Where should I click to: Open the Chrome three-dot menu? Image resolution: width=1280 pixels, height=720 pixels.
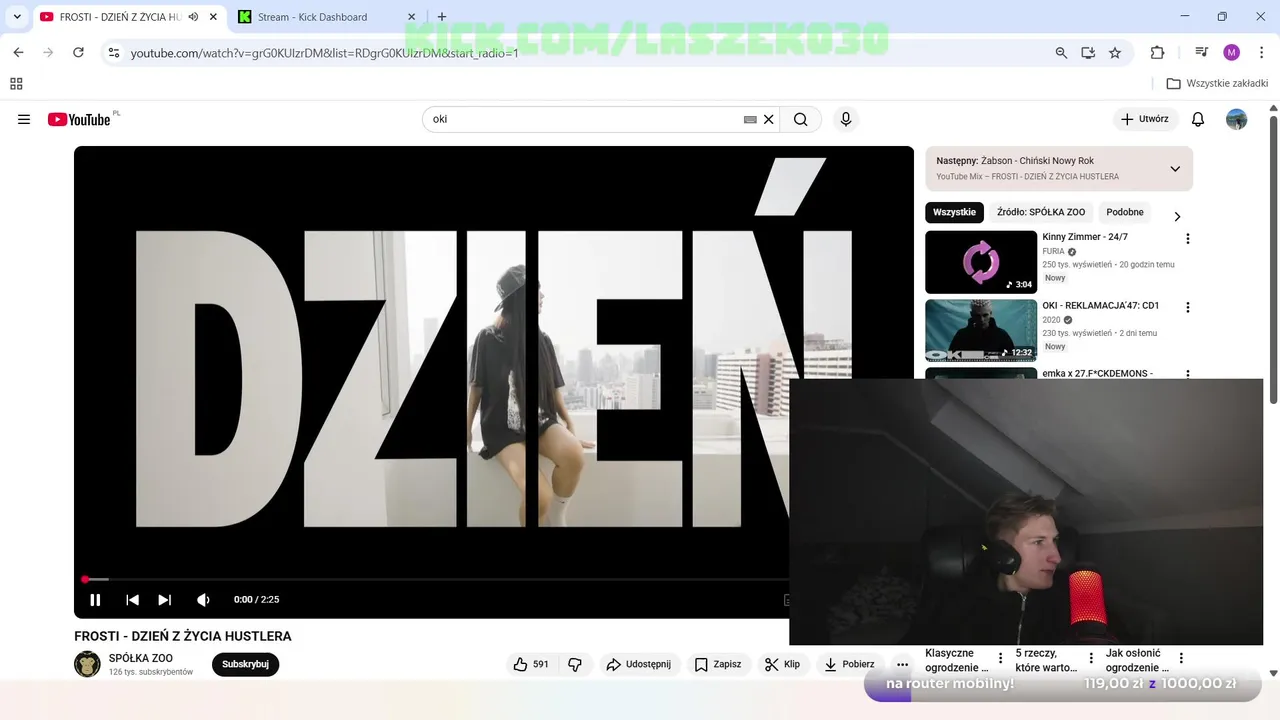(x=1261, y=53)
